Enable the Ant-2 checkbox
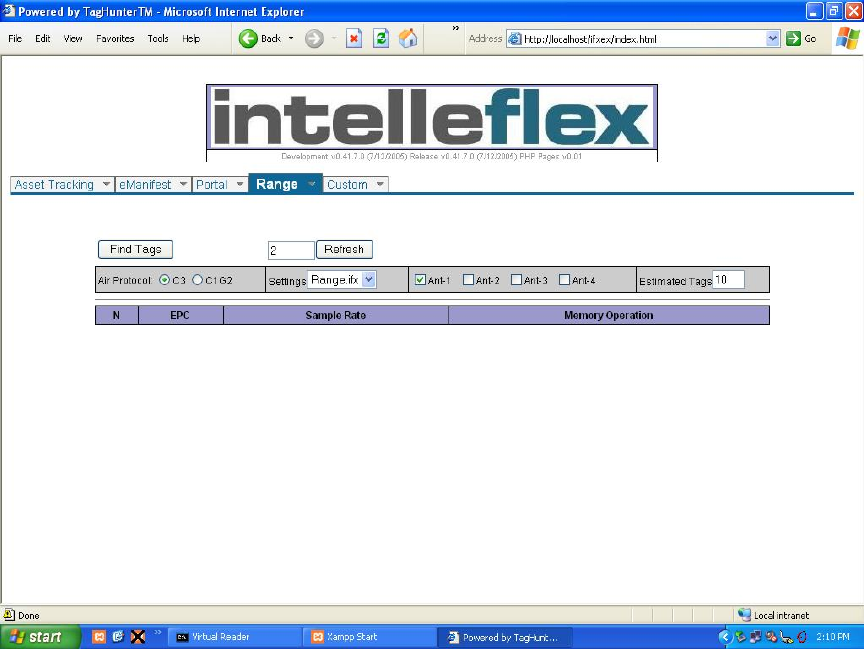 [x=468, y=280]
